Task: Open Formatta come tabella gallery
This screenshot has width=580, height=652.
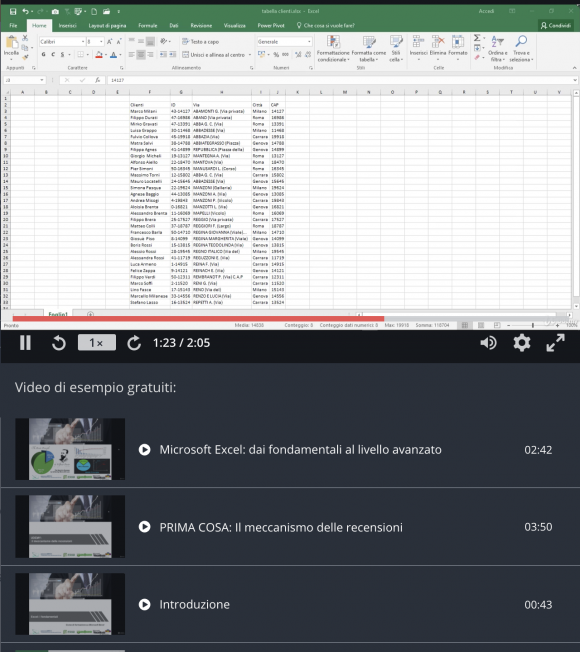Action: 369,49
